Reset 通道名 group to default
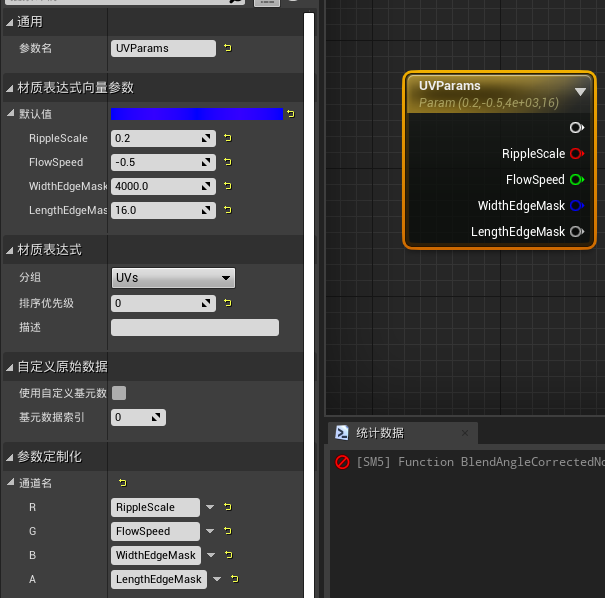The image size is (605, 598). pos(123,483)
